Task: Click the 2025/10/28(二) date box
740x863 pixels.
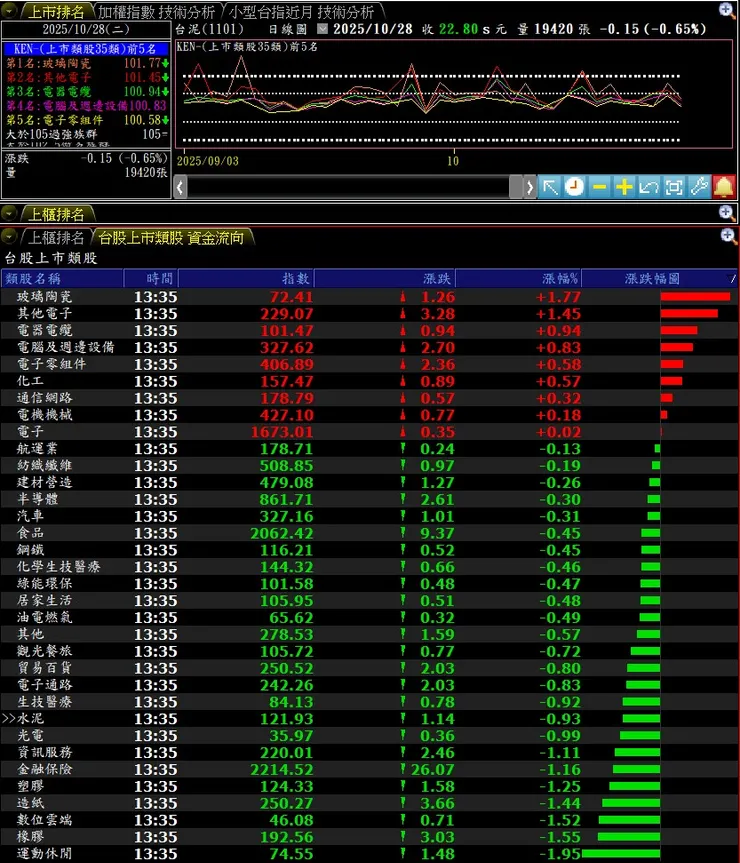Action: pos(86,29)
